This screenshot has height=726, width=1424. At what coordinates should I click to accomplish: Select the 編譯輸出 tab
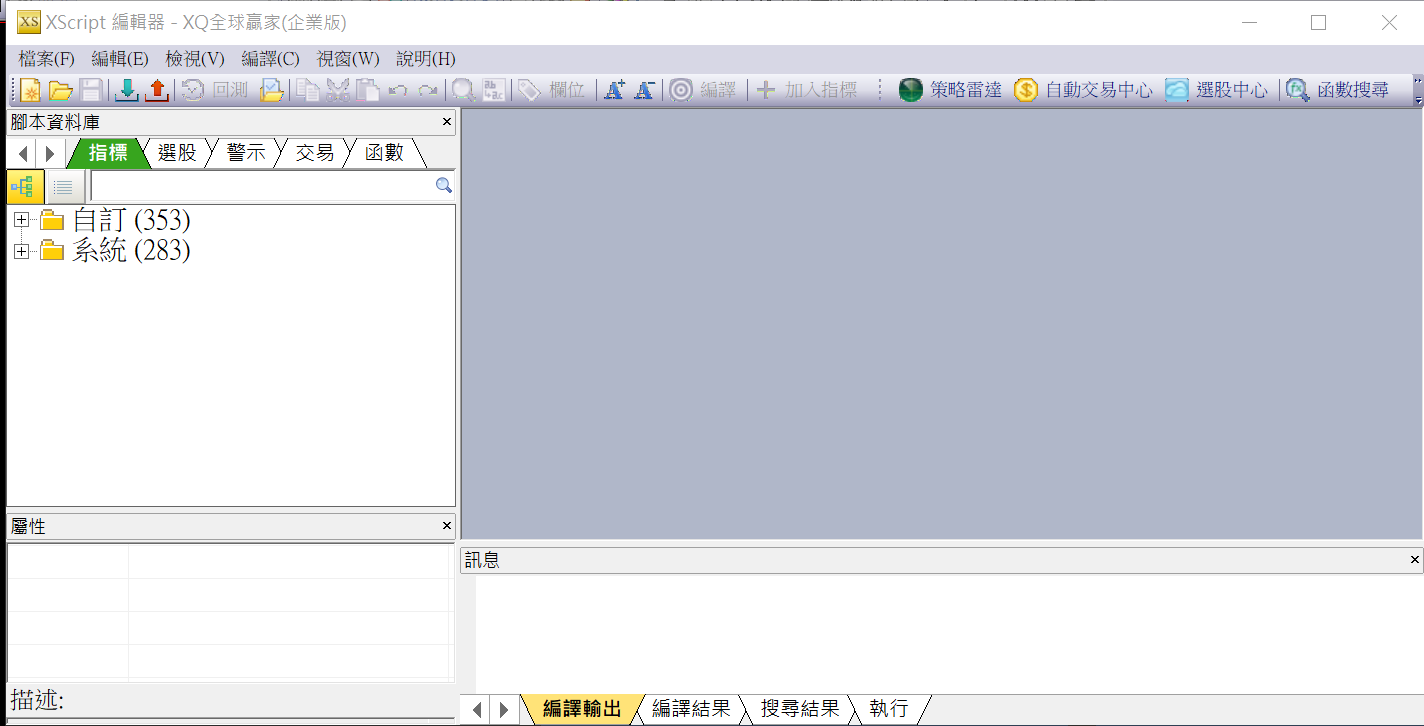coord(582,709)
